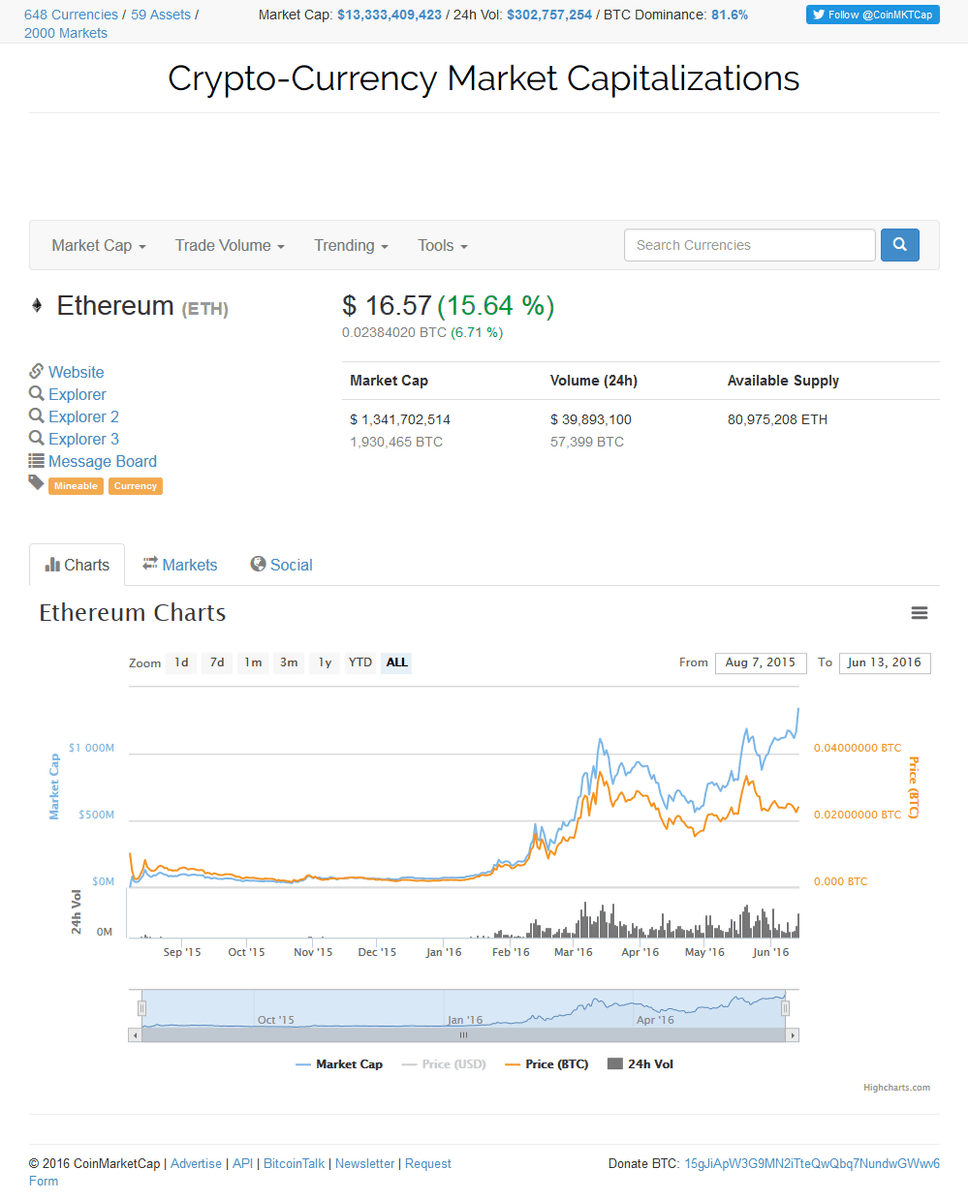Set chart zoom to 1y
Image resolution: width=968 pixels, height=1200 pixels.
325,663
